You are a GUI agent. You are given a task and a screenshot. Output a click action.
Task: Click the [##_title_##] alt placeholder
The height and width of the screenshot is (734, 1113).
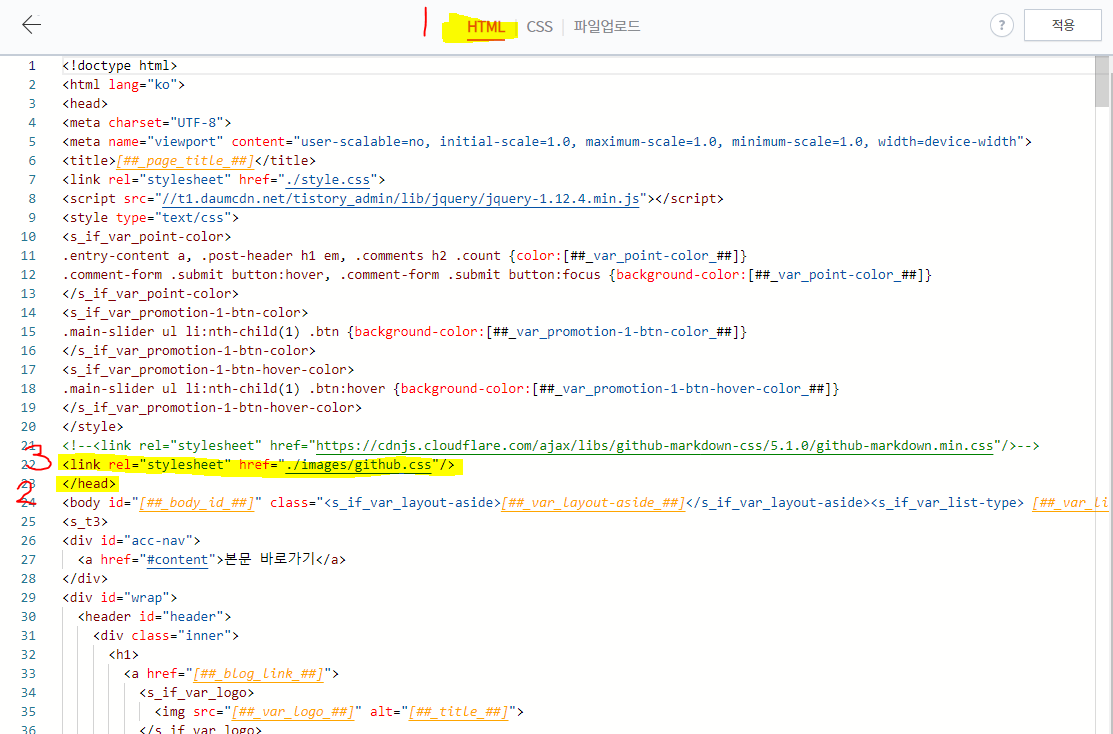coord(458,711)
